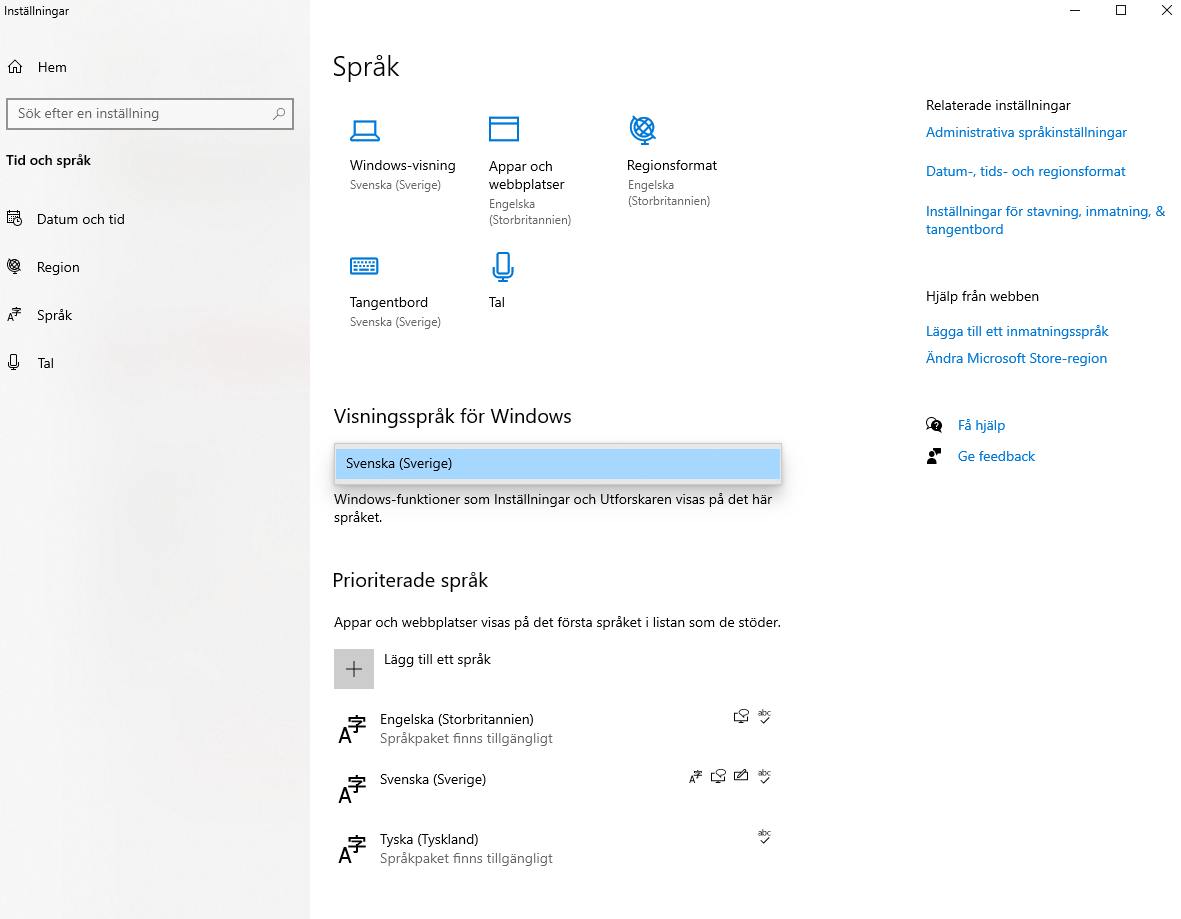Click the Få hjälp chat icon

coord(934,425)
